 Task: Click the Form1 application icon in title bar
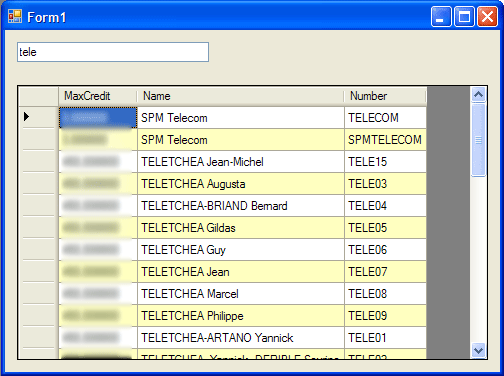[15, 16]
